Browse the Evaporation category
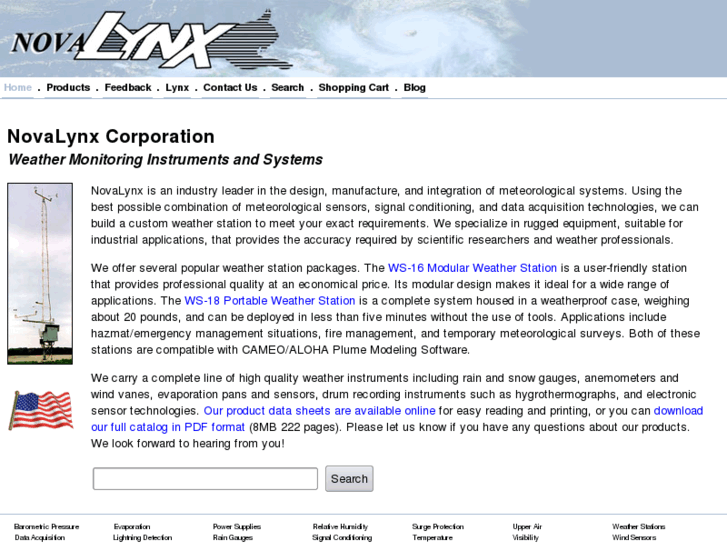The height and width of the screenshot is (545, 727). coord(132,526)
